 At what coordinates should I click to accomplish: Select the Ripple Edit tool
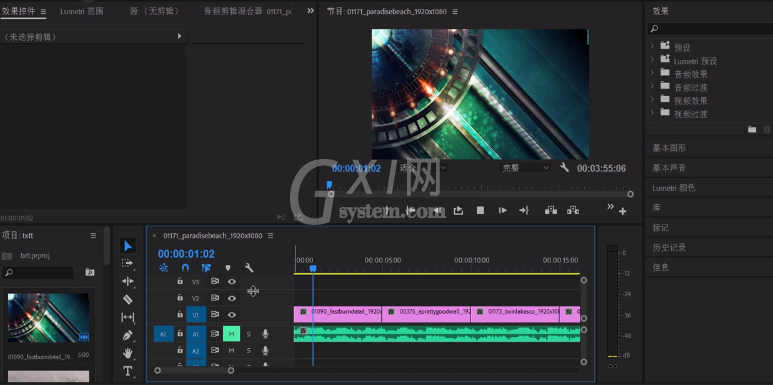[x=128, y=281]
